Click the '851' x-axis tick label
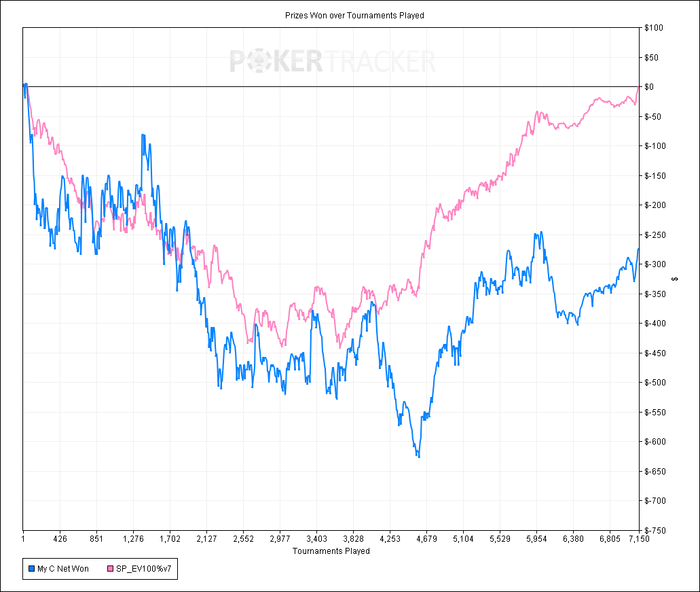The image size is (700, 592). tap(96, 539)
